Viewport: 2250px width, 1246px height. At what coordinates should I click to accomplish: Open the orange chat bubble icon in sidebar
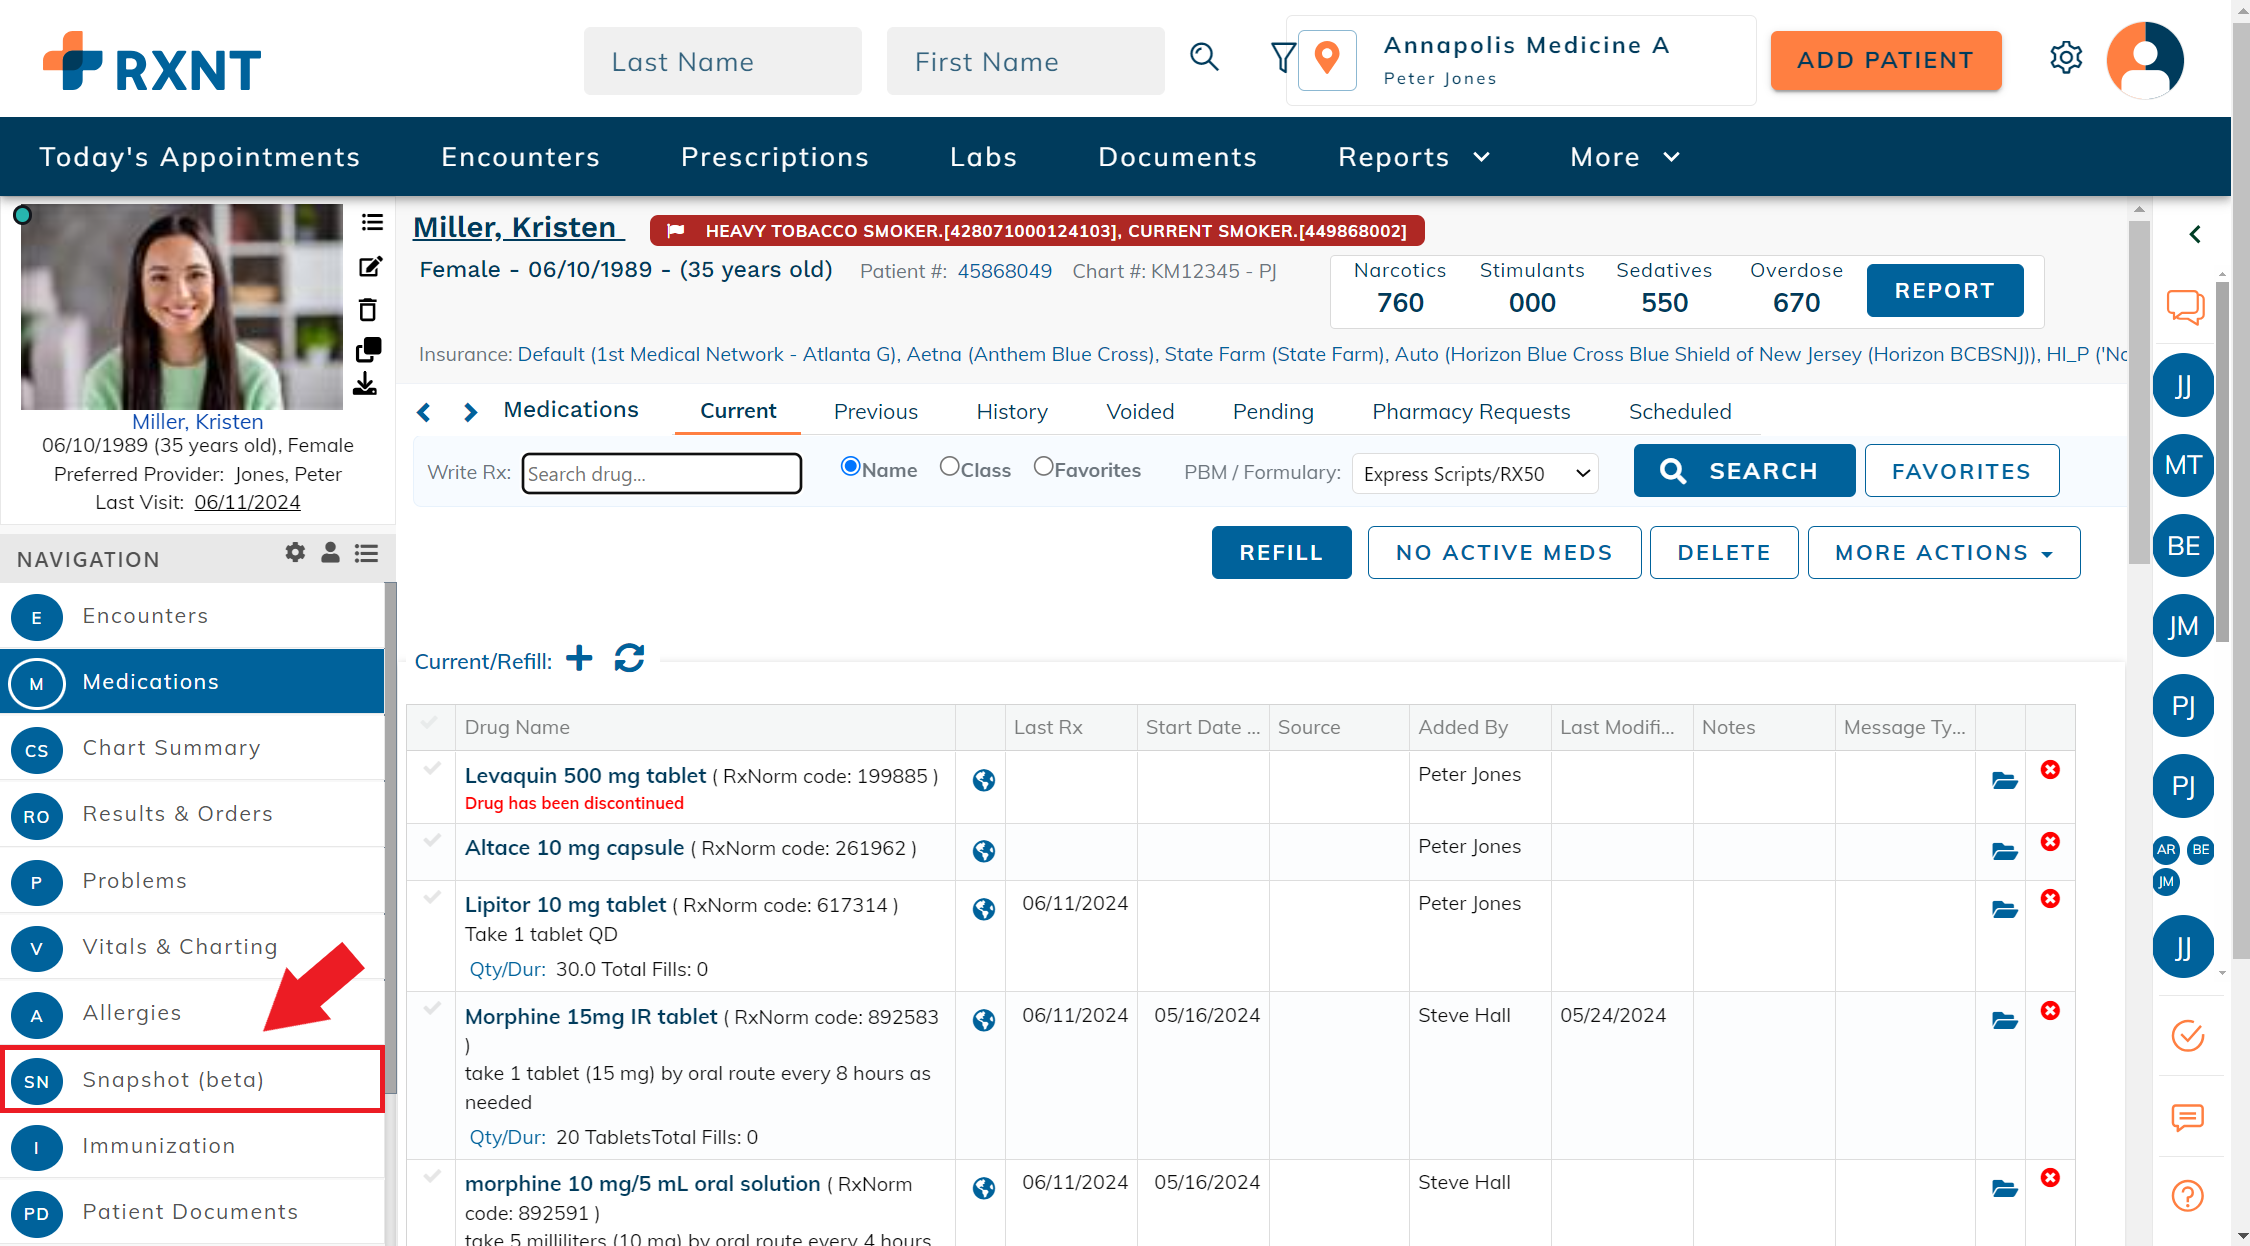point(2186,306)
